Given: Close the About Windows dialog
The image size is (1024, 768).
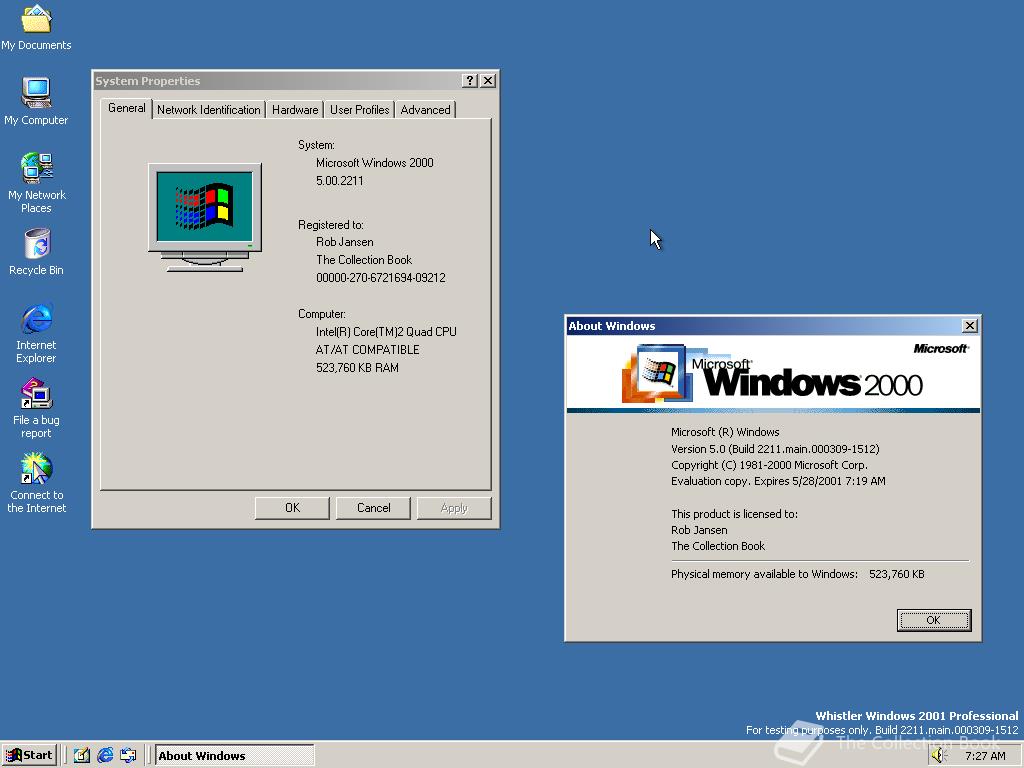Looking at the screenshot, I should [x=970, y=325].
